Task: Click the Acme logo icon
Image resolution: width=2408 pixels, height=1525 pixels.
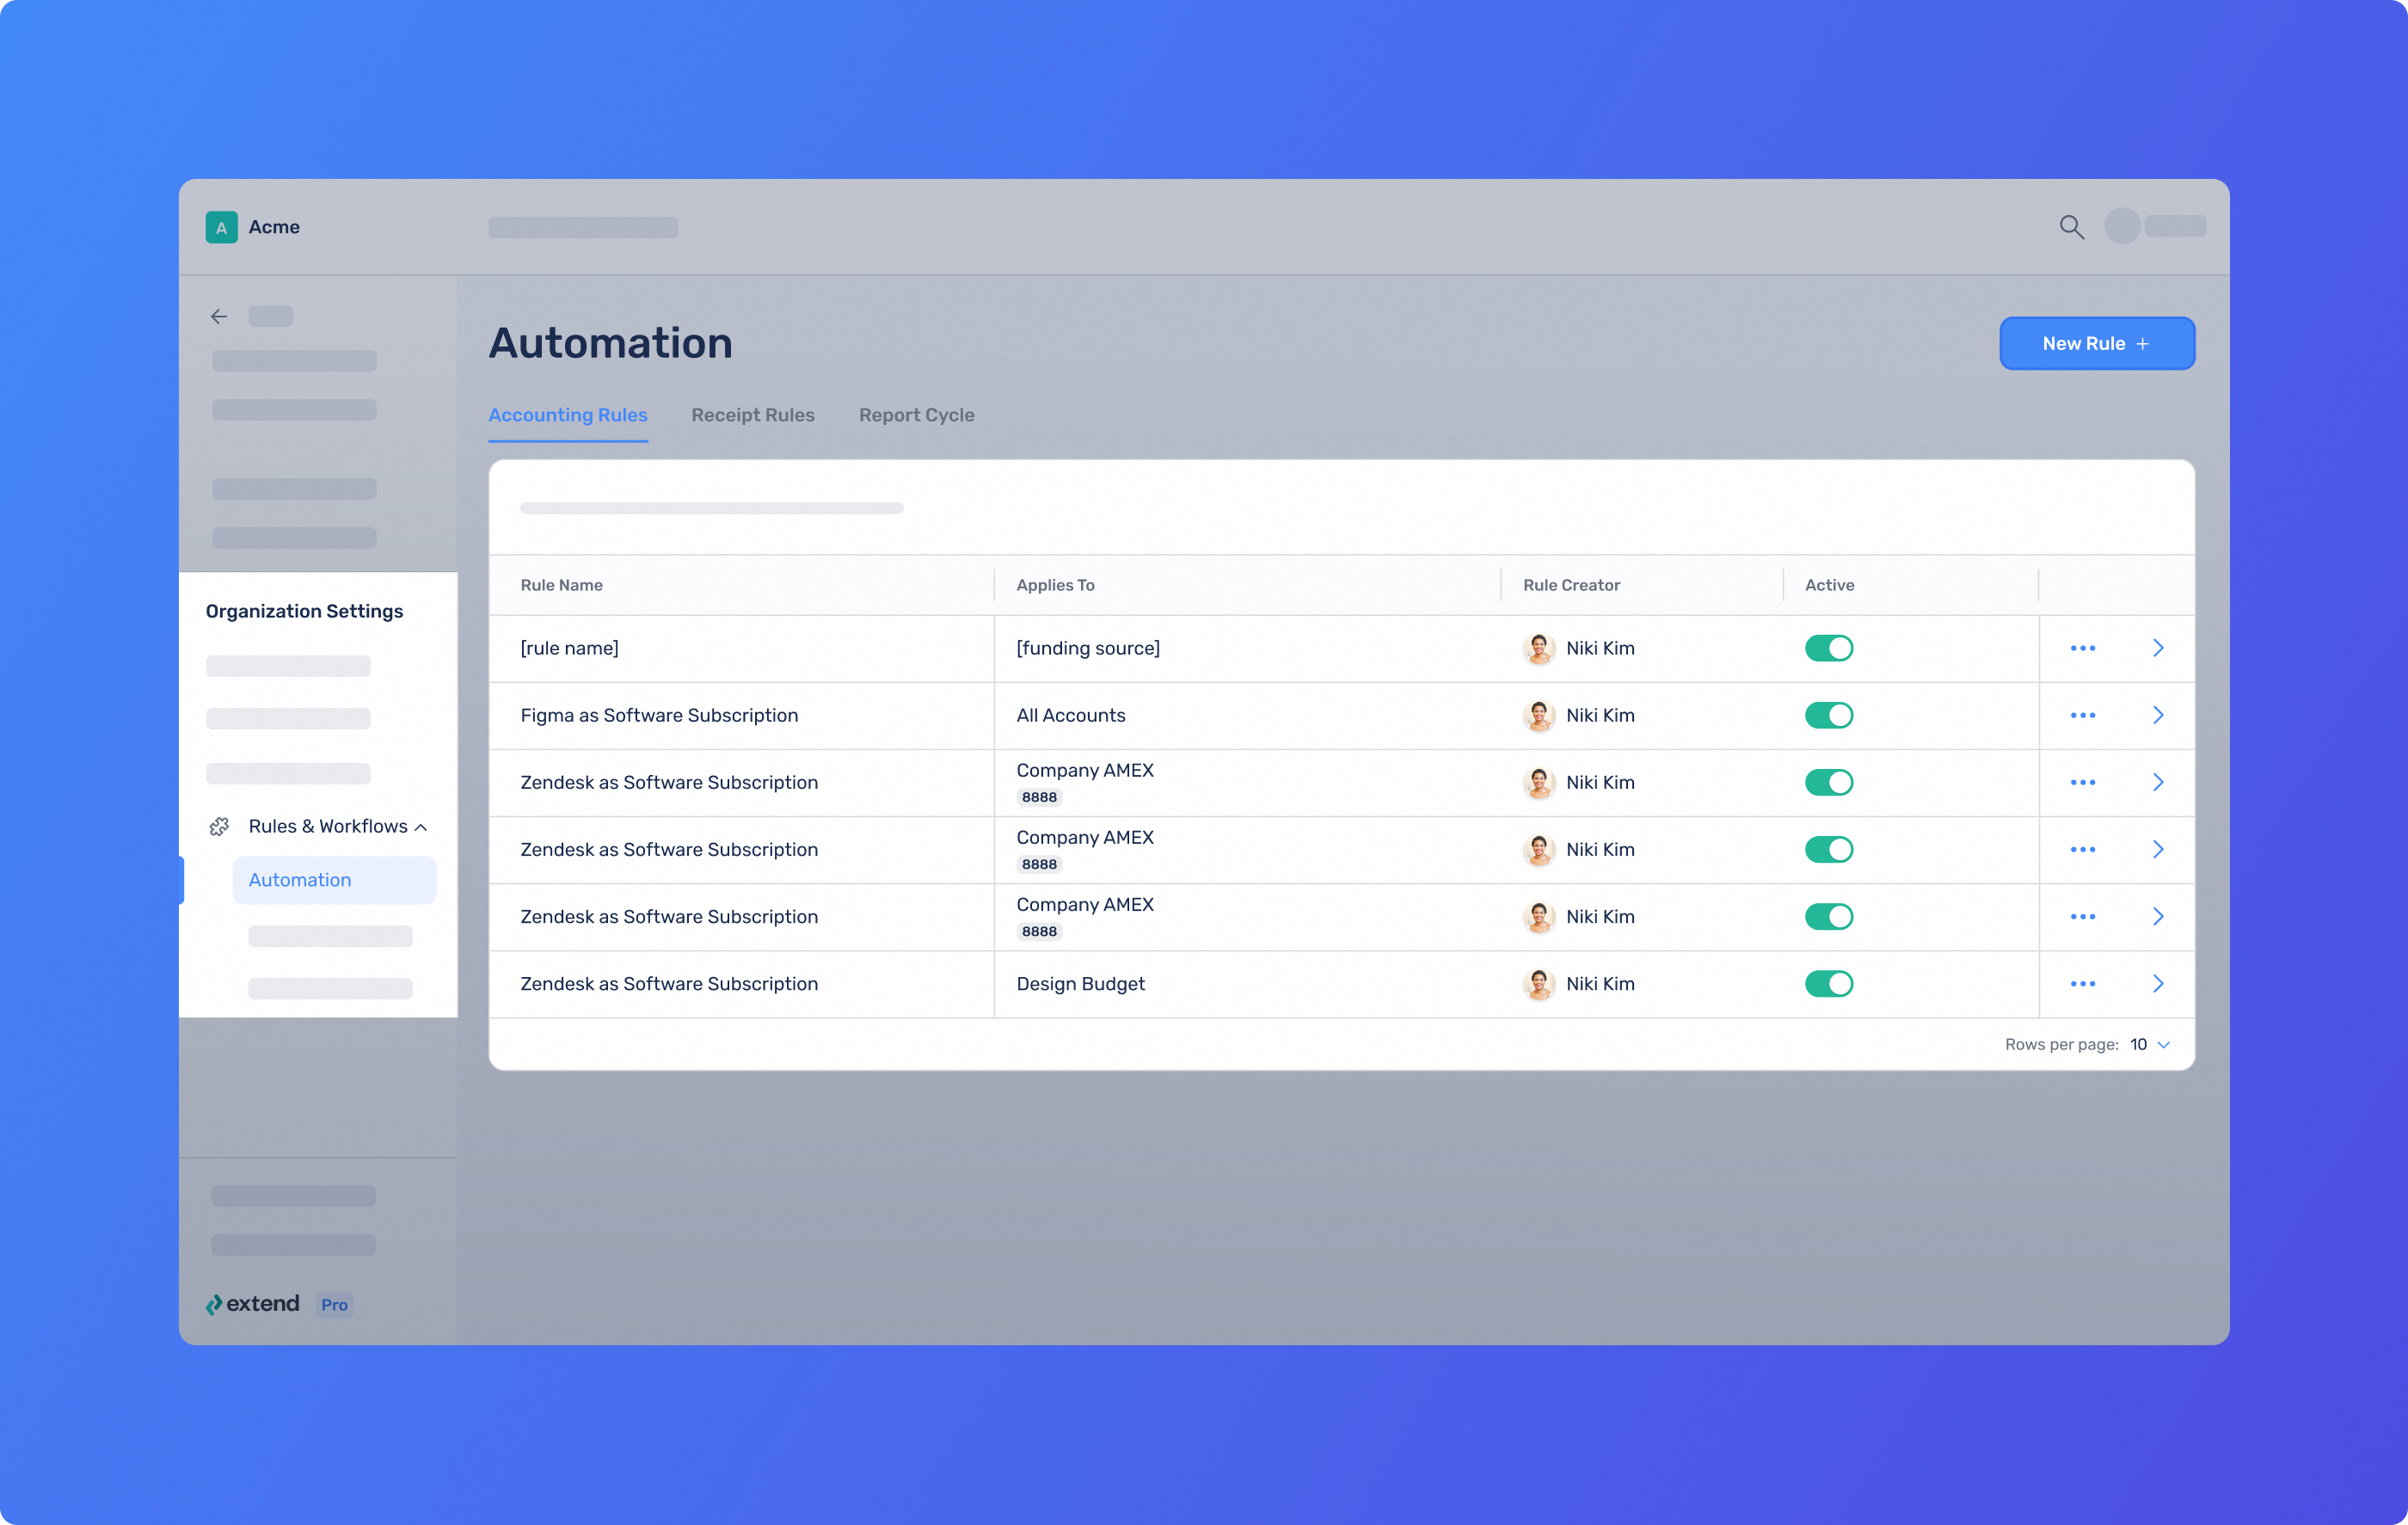Action: click(221, 227)
